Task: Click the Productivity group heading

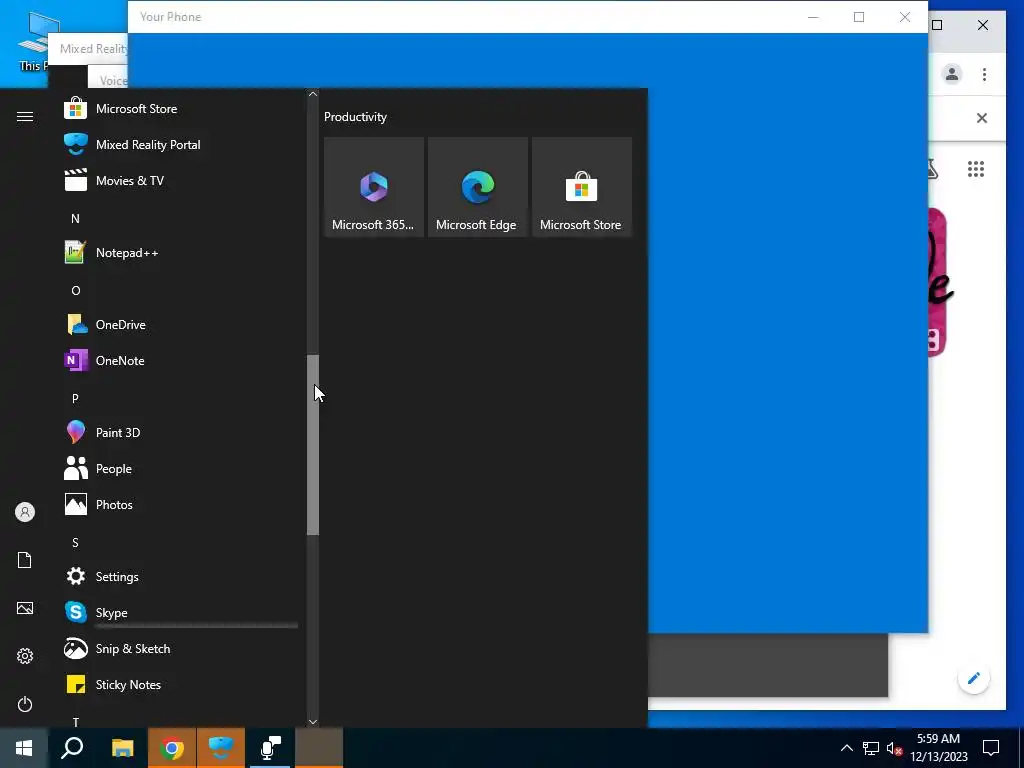Action: tap(355, 117)
